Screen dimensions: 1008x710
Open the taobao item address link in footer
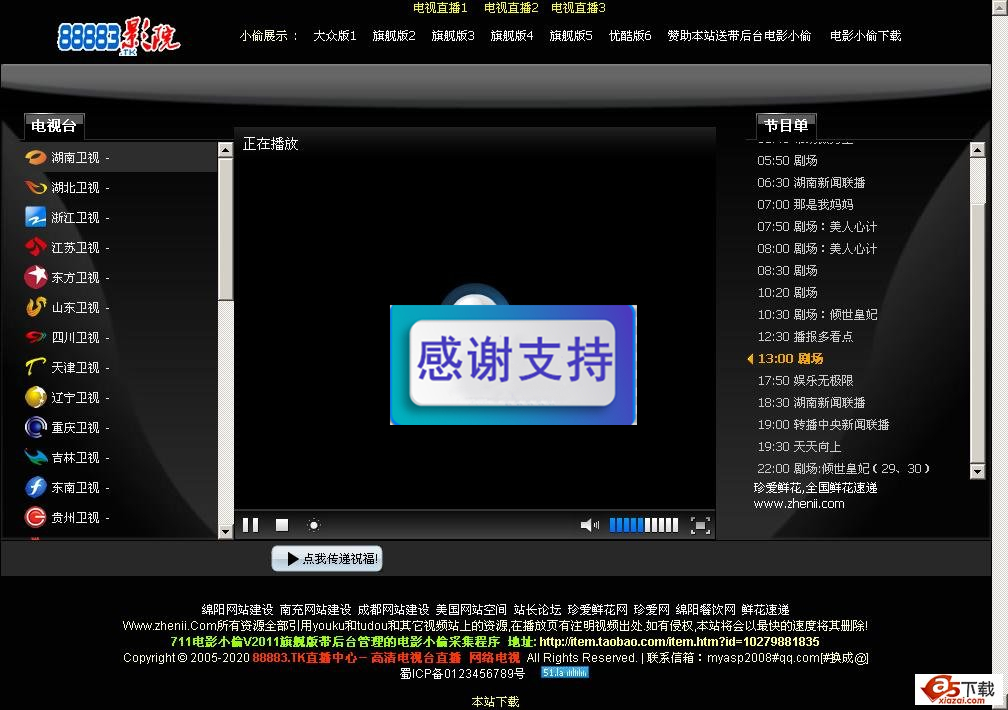pos(680,641)
